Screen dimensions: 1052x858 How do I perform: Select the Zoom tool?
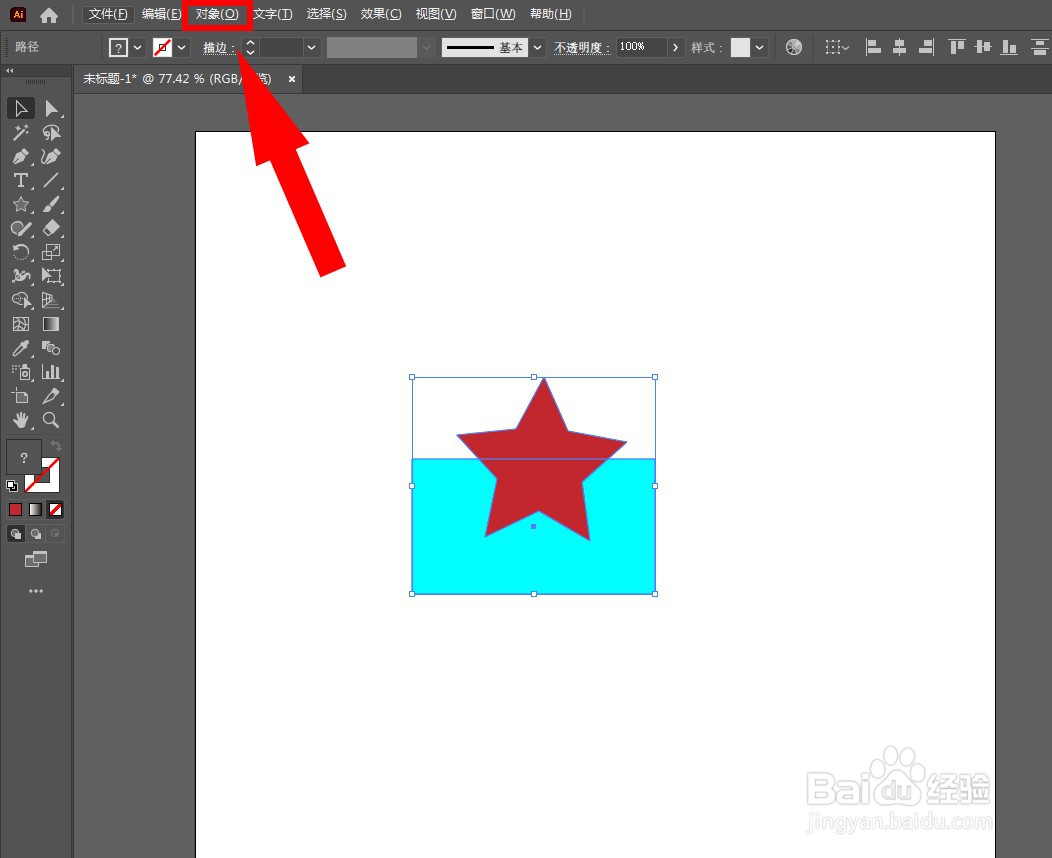coord(51,421)
